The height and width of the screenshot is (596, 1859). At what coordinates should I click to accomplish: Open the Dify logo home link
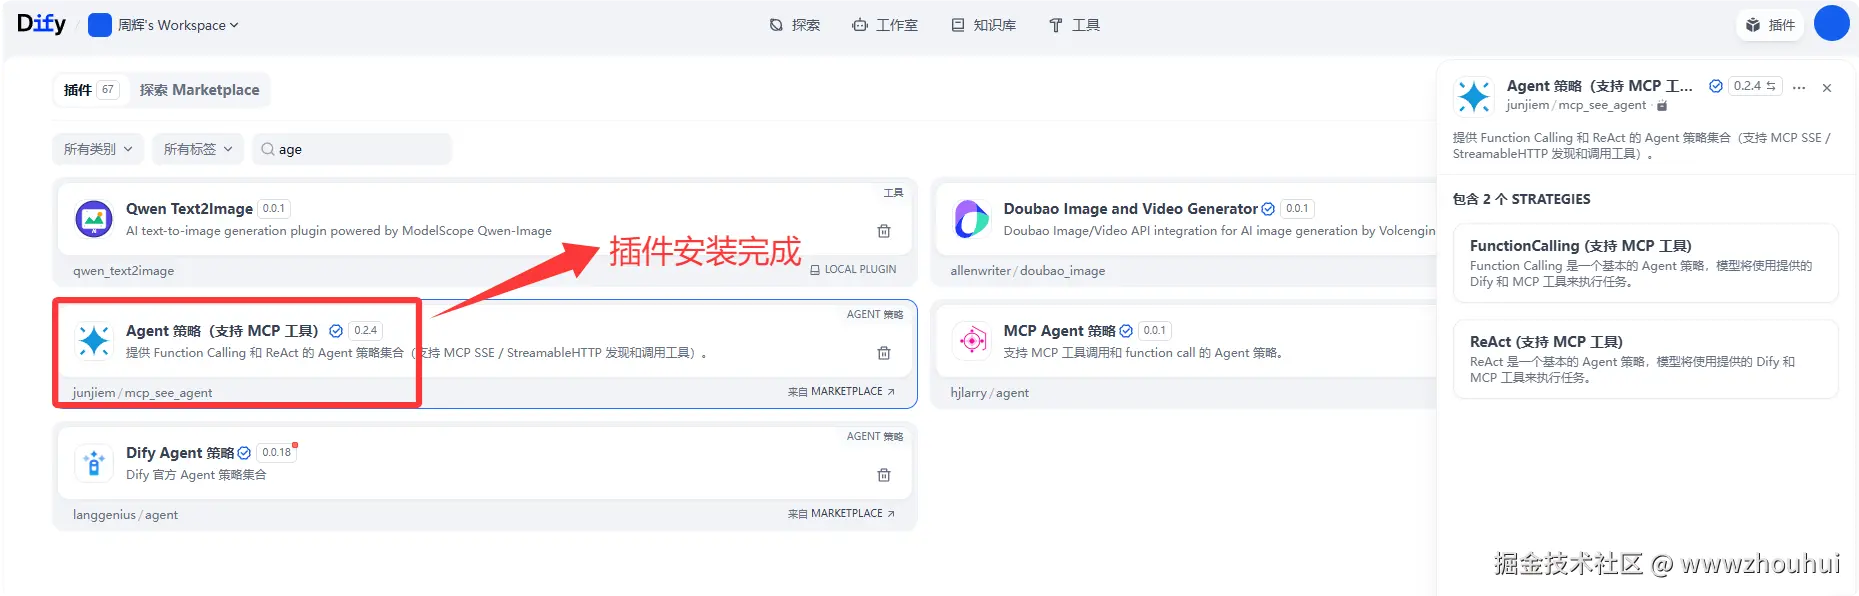click(x=41, y=24)
